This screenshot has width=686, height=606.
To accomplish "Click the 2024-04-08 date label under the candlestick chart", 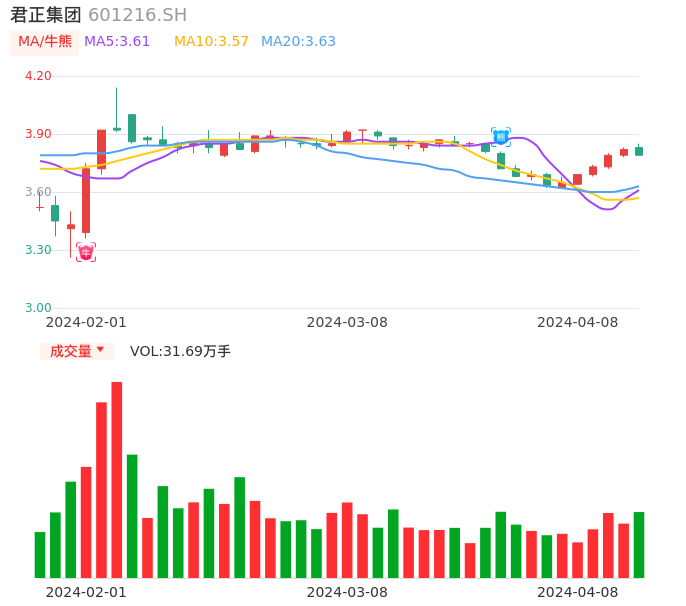I will 578,322.
